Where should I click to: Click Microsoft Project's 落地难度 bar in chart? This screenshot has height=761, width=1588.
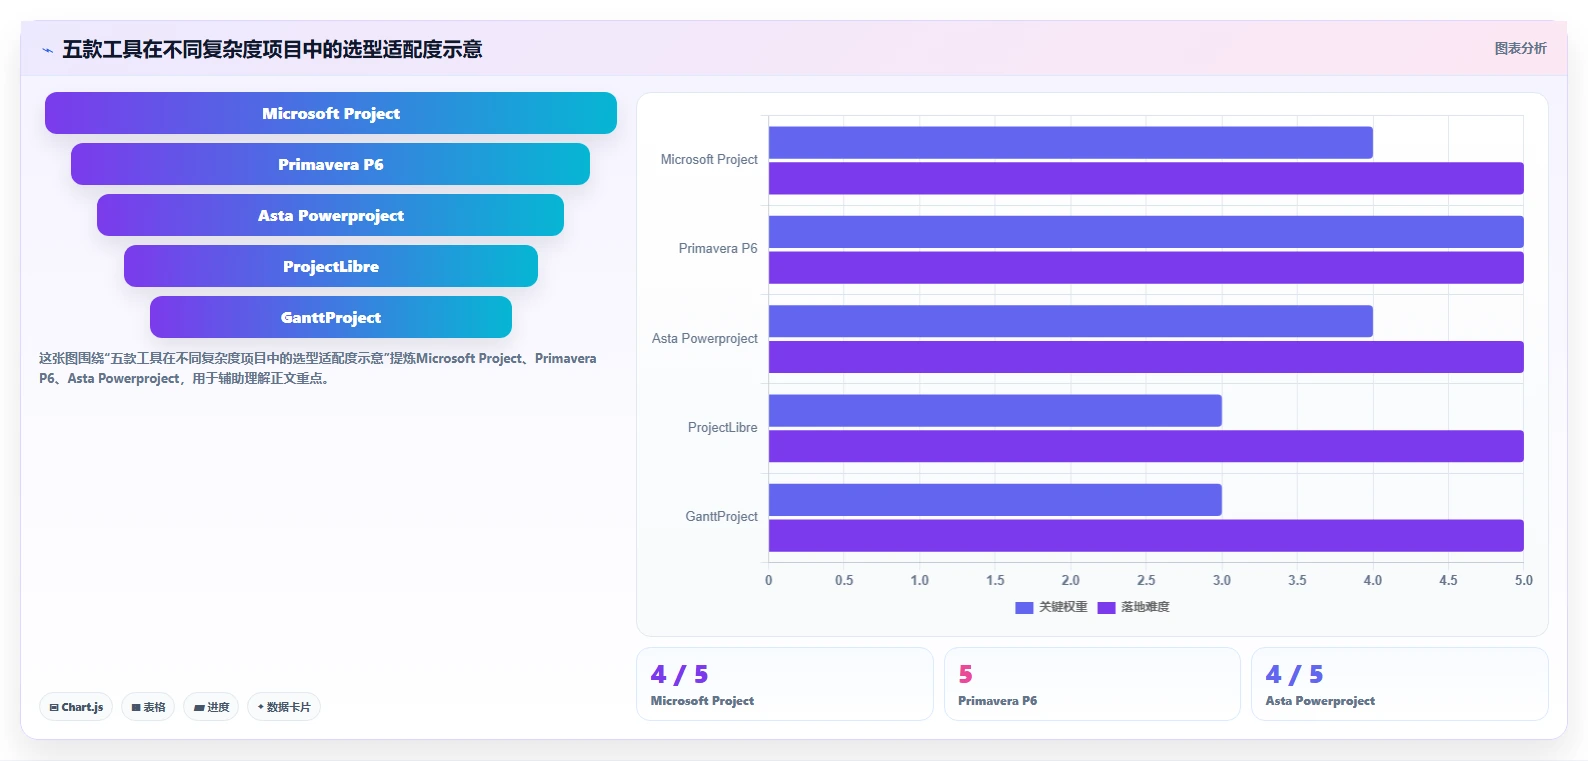coord(1146,178)
